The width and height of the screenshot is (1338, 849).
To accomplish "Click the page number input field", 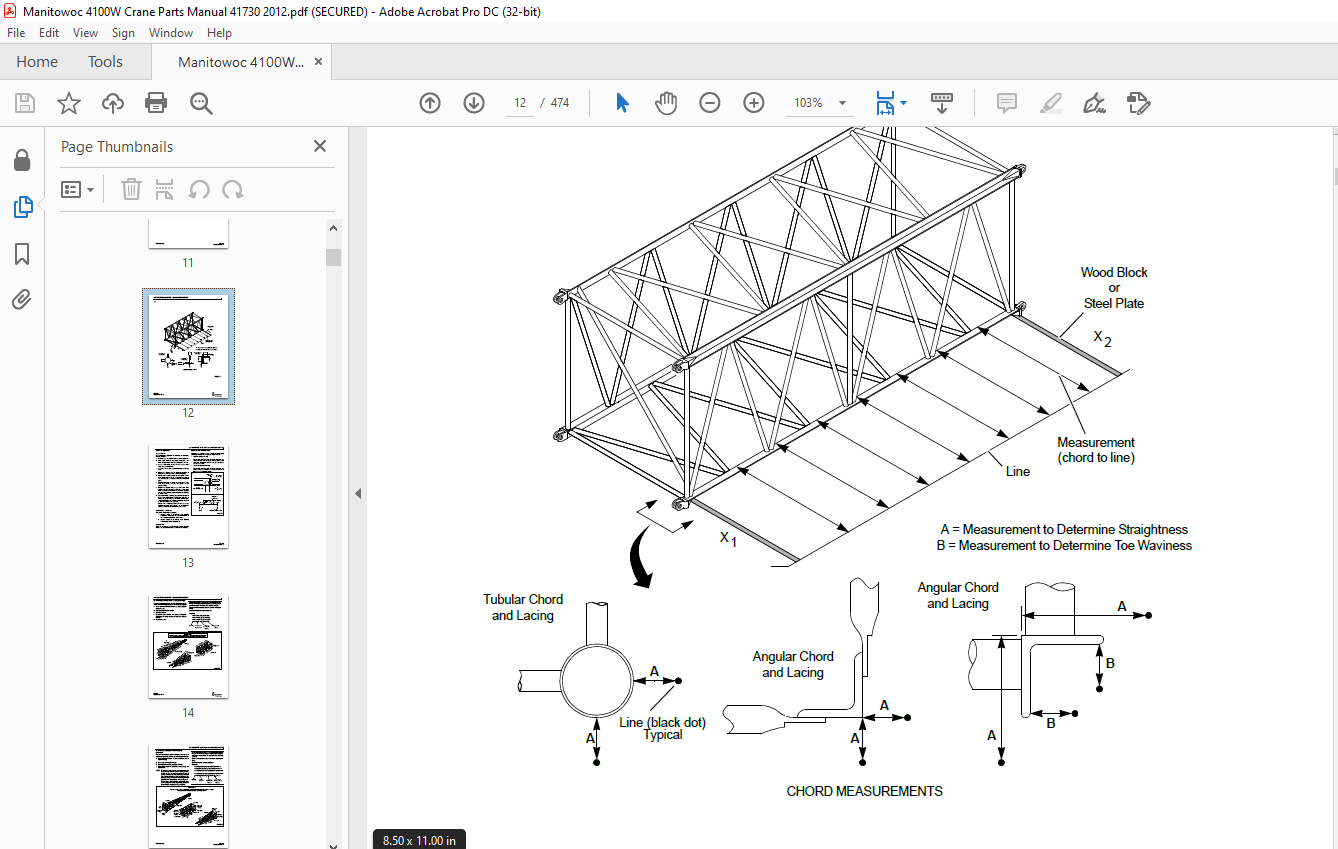I will pyautogui.click(x=520, y=103).
